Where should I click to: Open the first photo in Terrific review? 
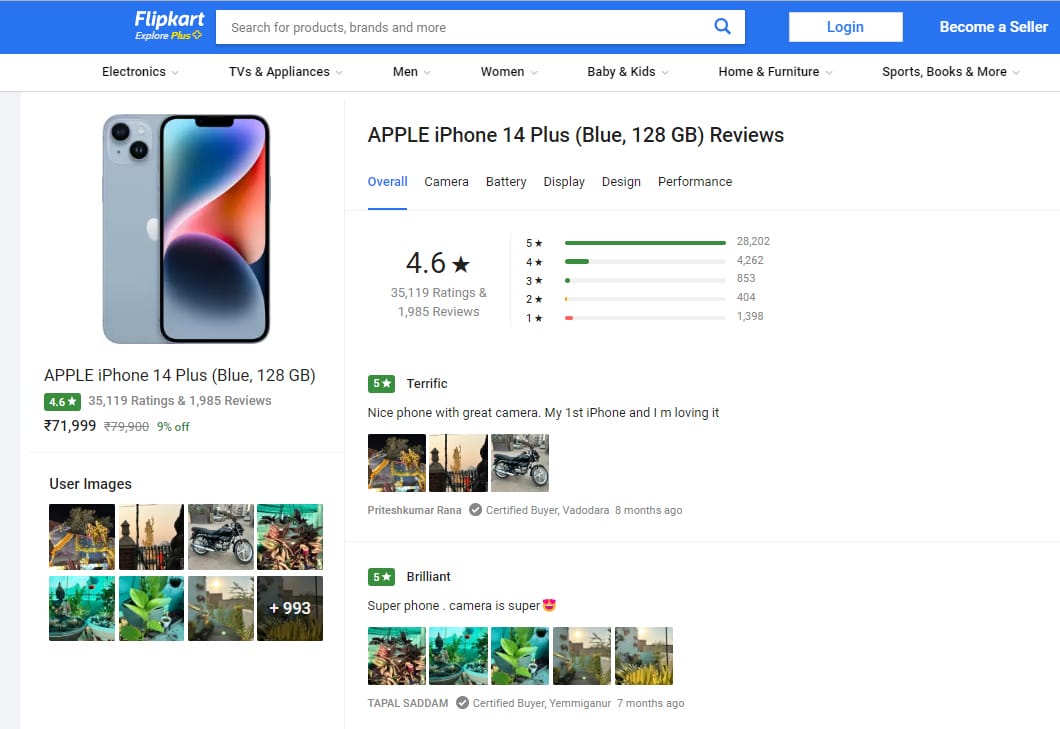pyautogui.click(x=397, y=463)
